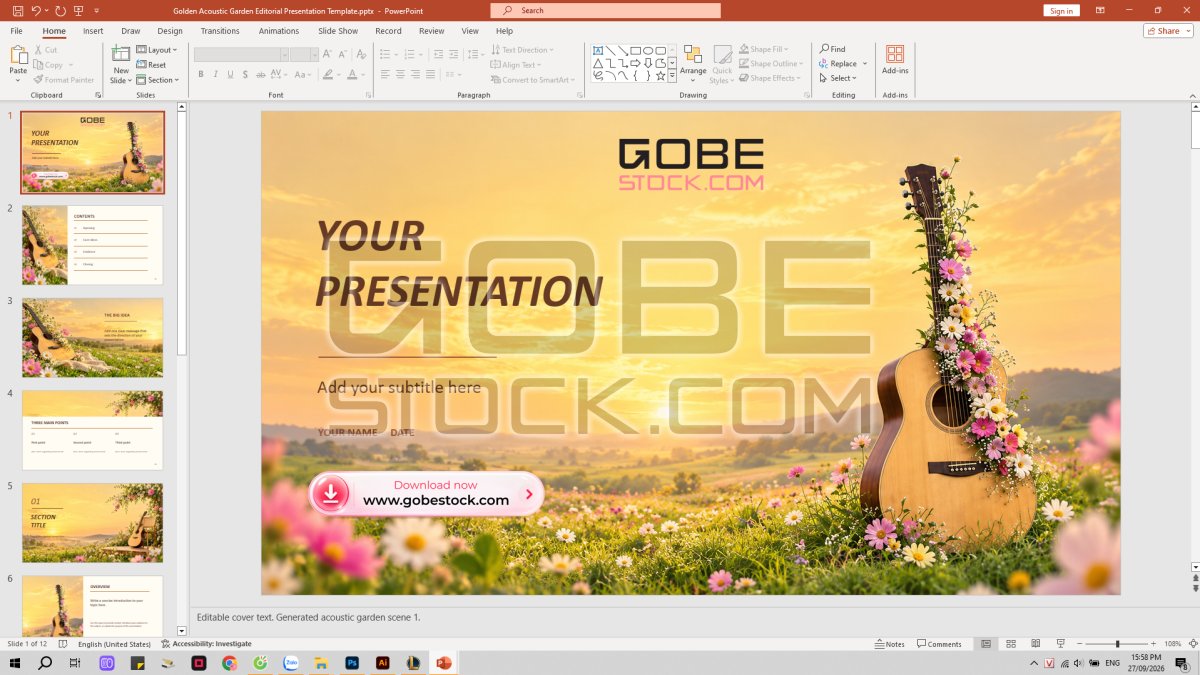Open the File menu
This screenshot has height=675, width=1200.
click(17, 31)
